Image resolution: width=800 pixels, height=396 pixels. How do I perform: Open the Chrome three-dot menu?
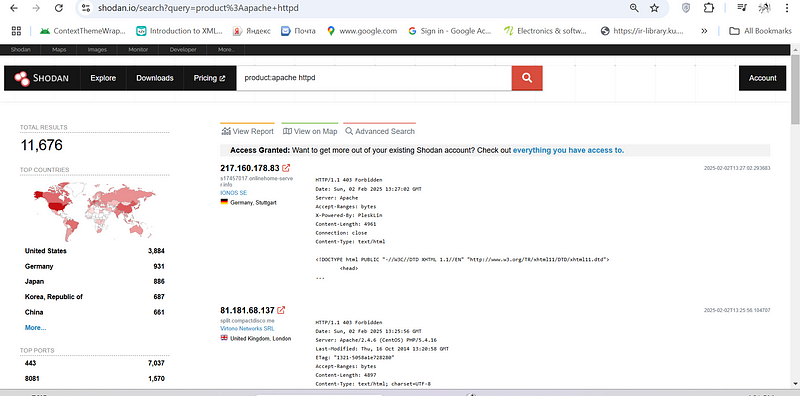(786, 8)
